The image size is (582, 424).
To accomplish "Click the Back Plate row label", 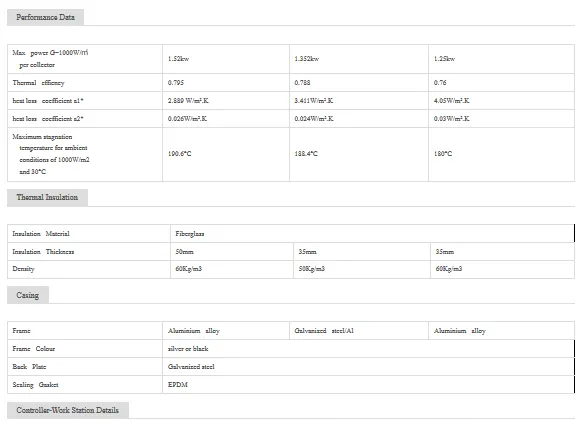I will tap(29, 367).
